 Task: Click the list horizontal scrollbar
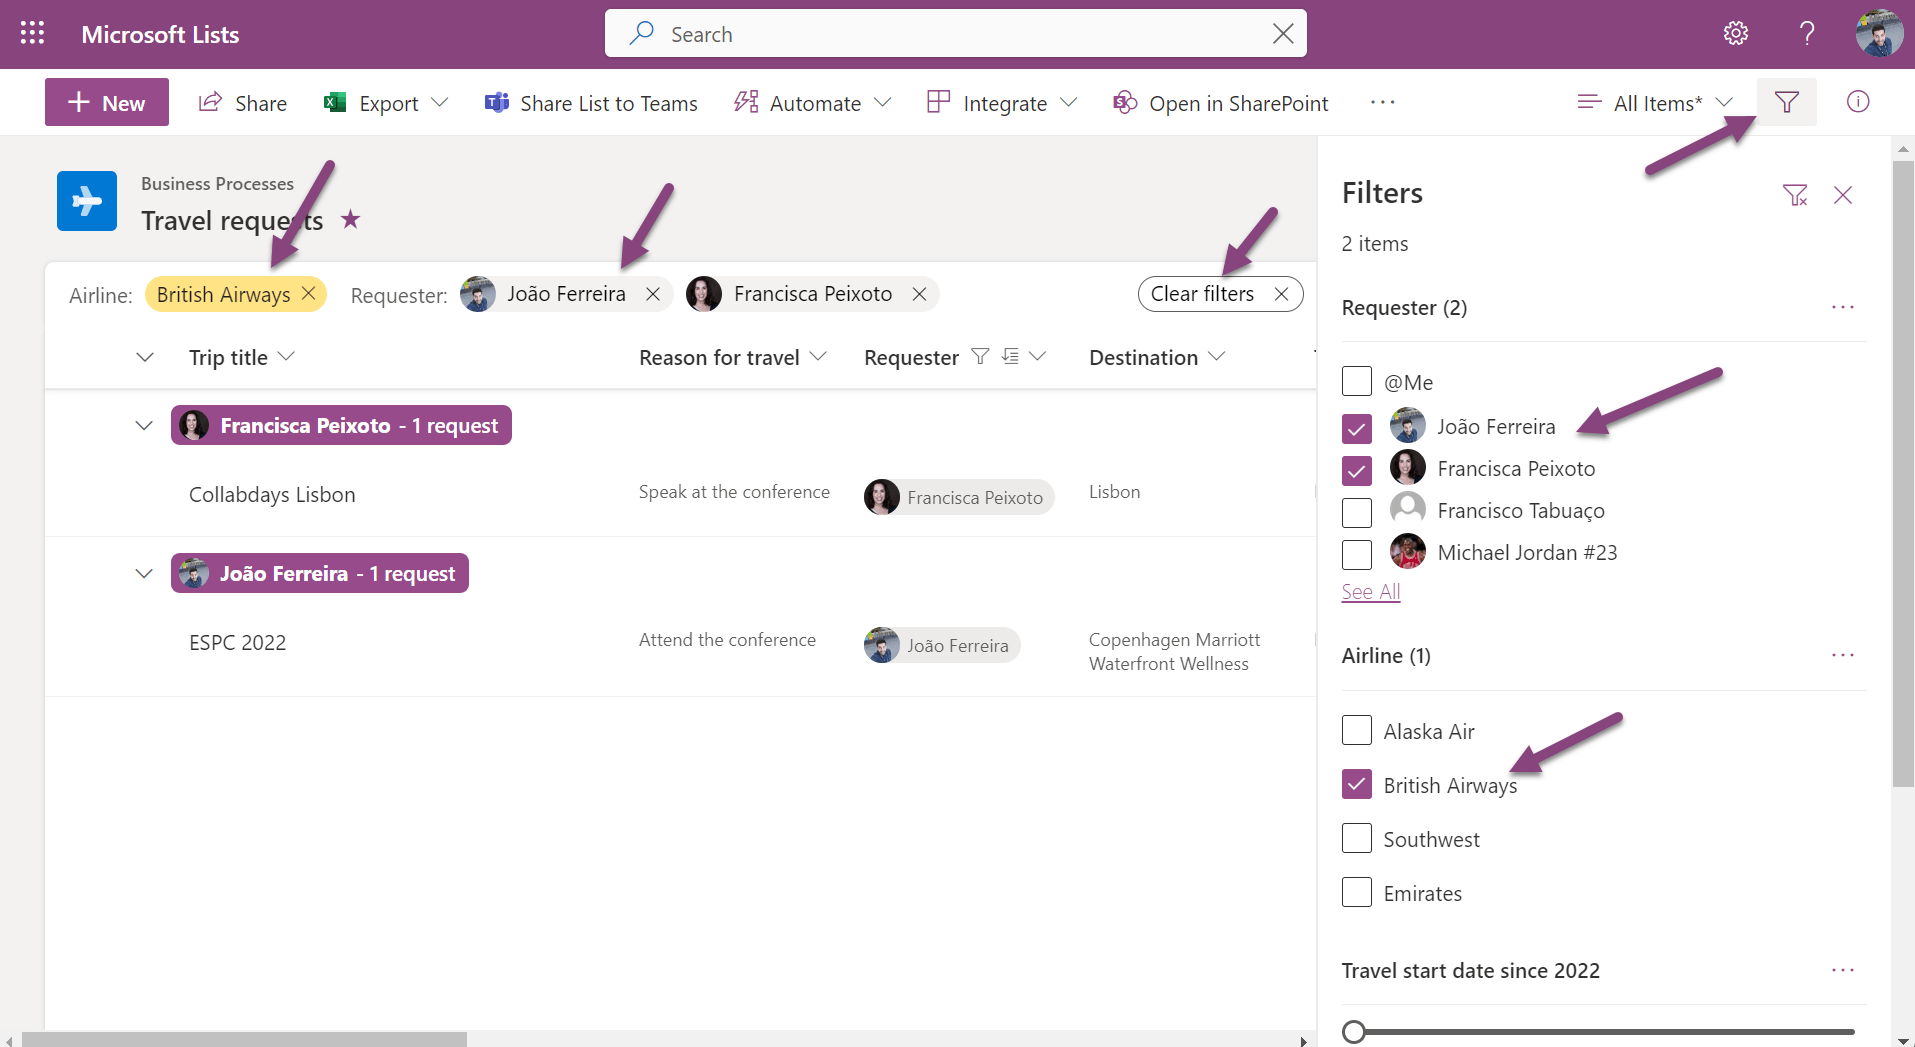244,1040
